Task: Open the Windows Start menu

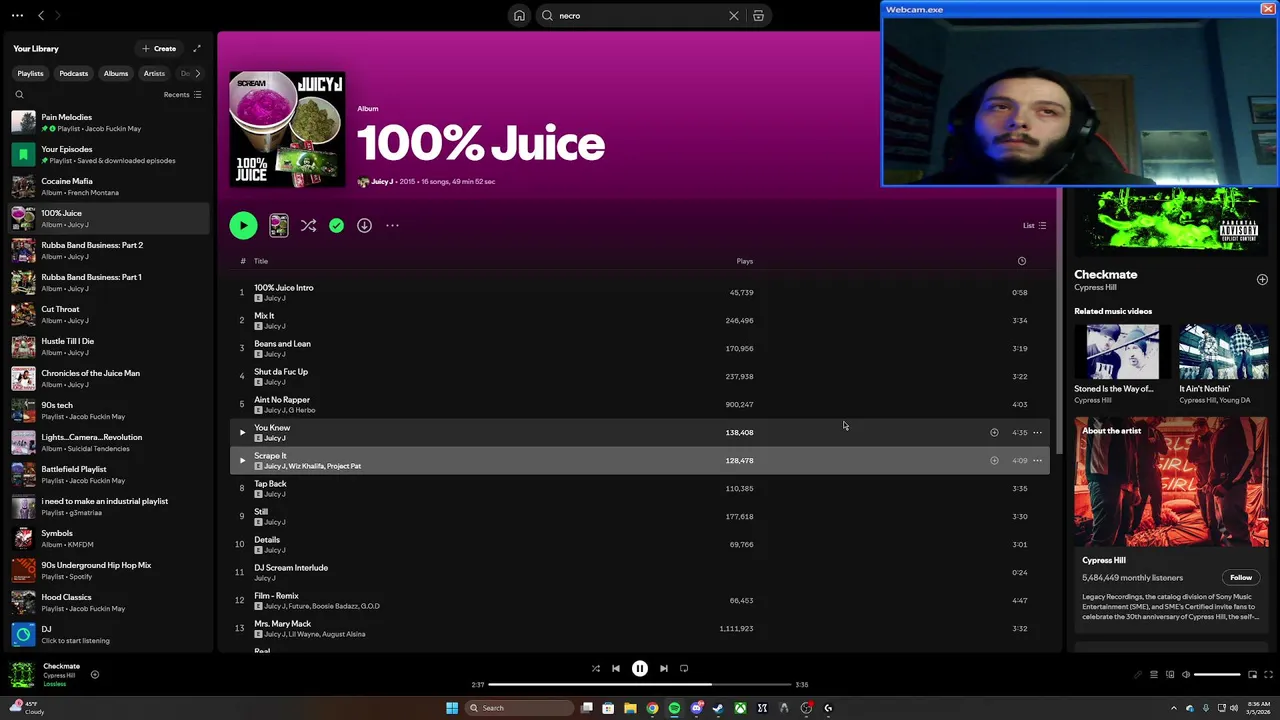Action: (x=452, y=708)
